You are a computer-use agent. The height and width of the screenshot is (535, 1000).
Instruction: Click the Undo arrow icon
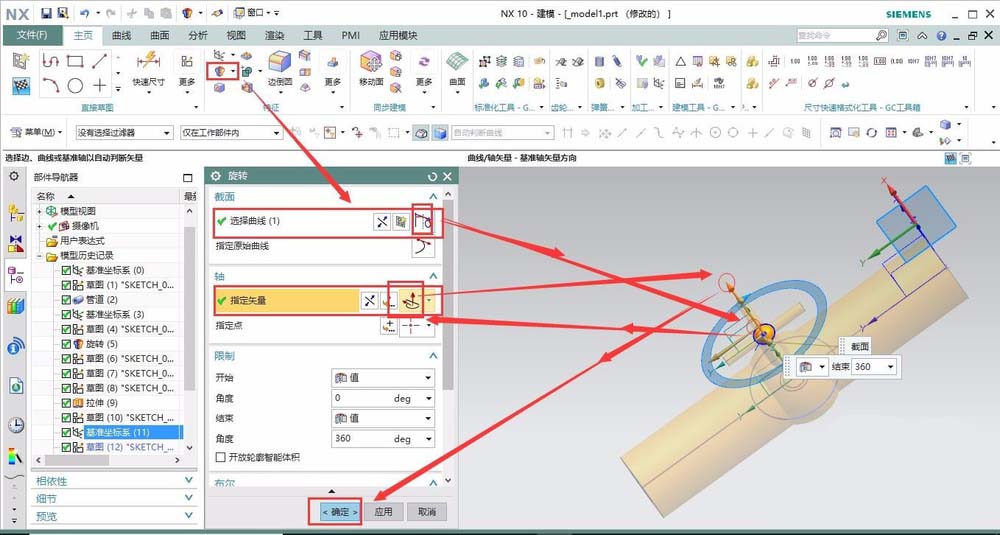coord(84,13)
